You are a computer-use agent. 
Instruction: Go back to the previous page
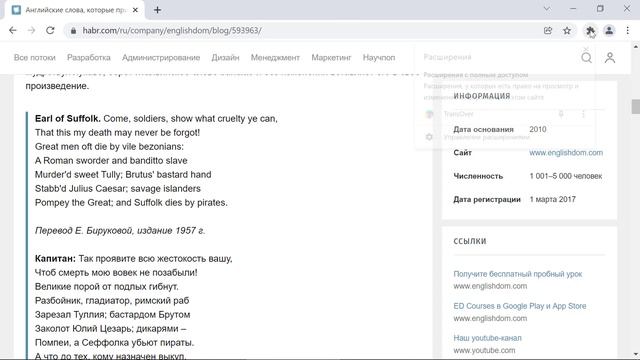pos(13,31)
